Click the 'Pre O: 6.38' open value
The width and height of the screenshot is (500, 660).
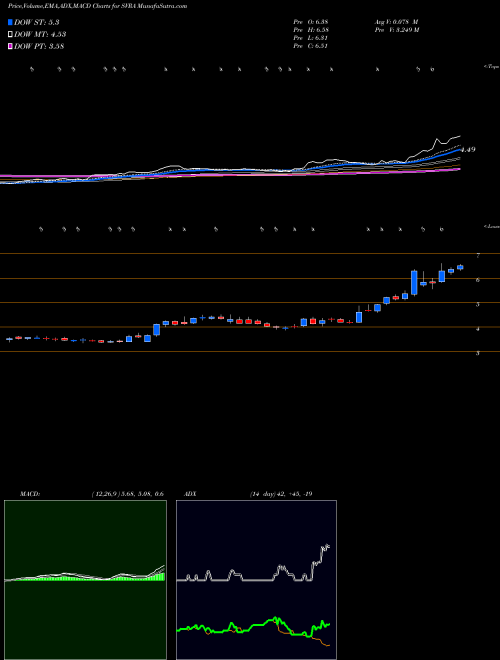311,22
